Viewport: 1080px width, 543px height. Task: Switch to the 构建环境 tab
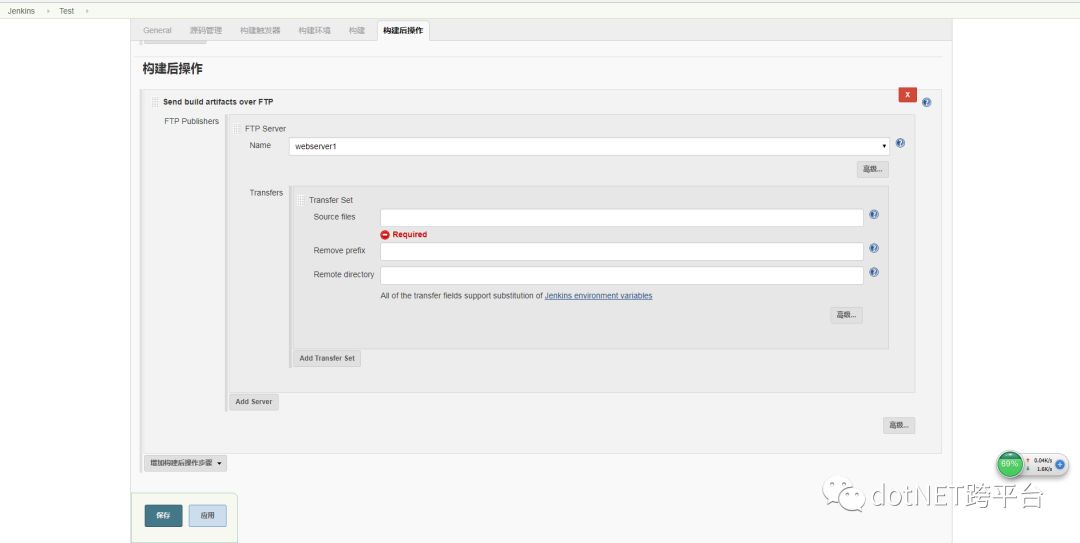[x=314, y=30]
